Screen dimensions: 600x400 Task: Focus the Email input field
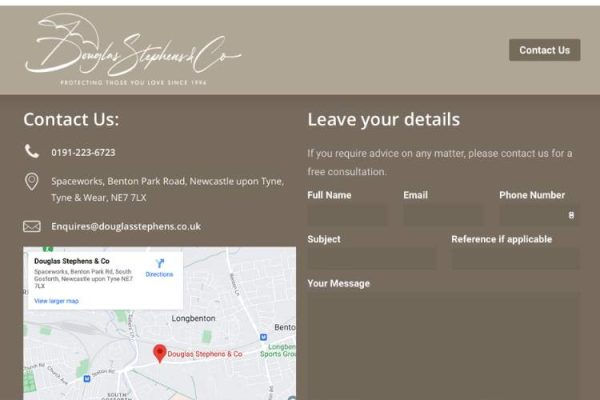(443, 215)
